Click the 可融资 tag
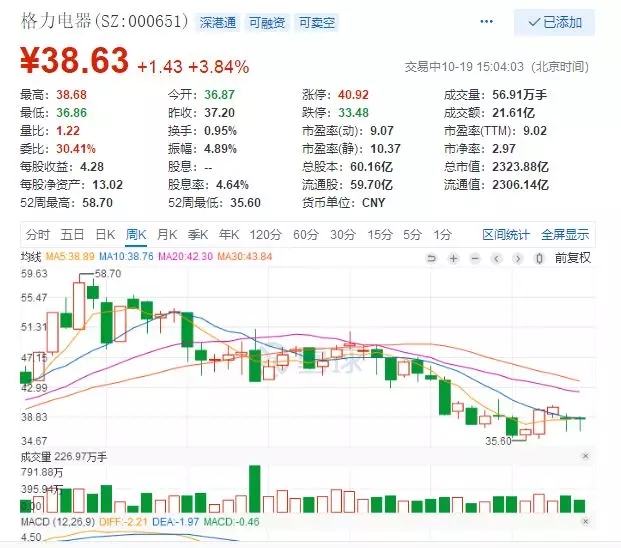The image size is (621, 548). (x=267, y=23)
